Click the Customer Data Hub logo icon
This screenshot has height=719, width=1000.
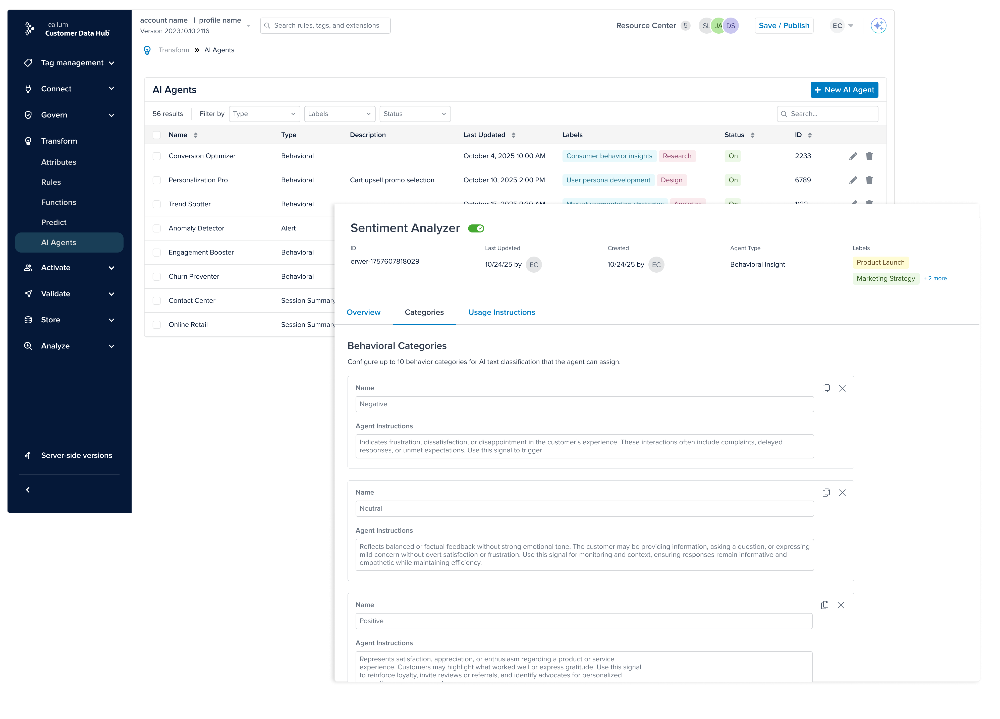pyautogui.click(x=27, y=27)
